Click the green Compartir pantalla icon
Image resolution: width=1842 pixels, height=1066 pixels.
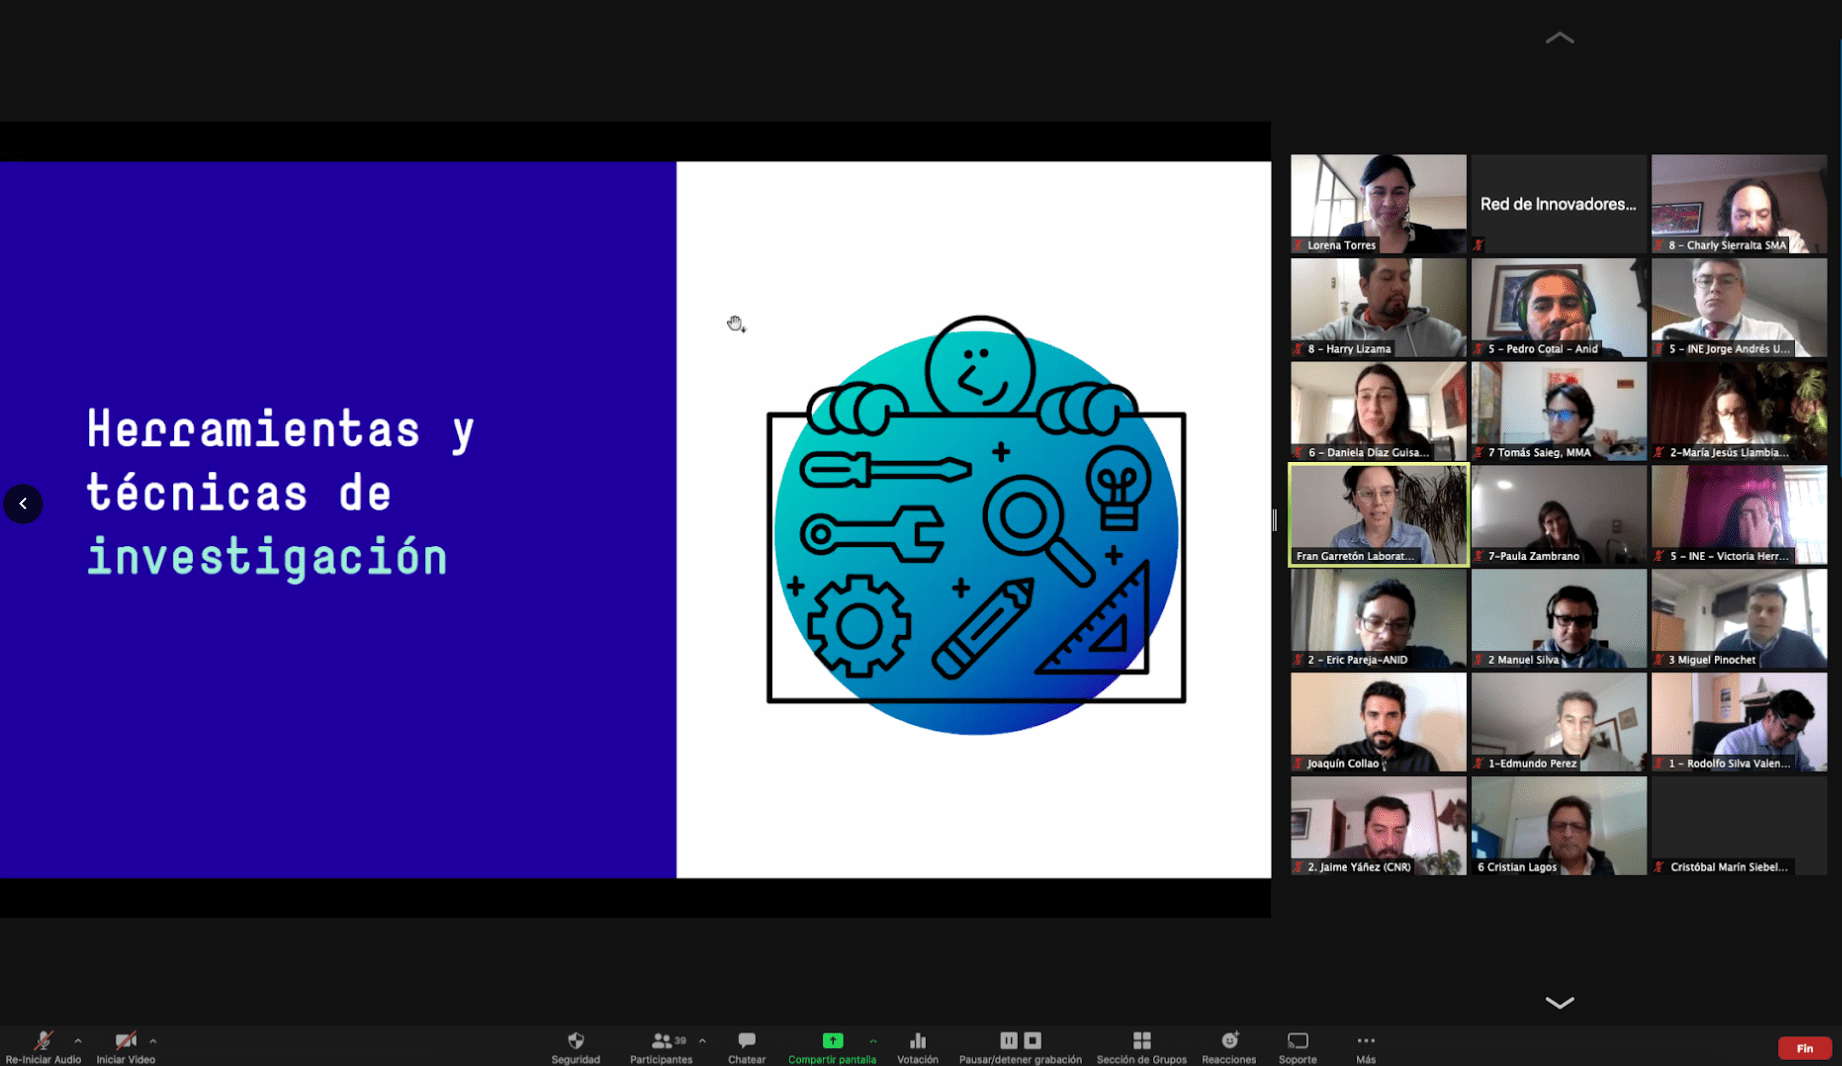[x=832, y=1041]
